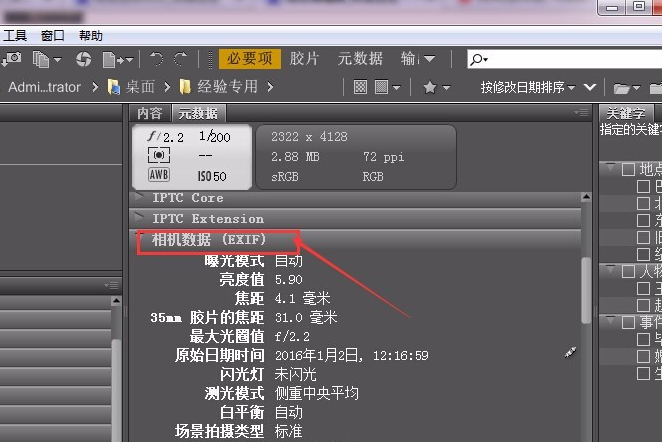This screenshot has width=662, height=442.
Task: Expand the IPTC Core section
Action: (139, 197)
